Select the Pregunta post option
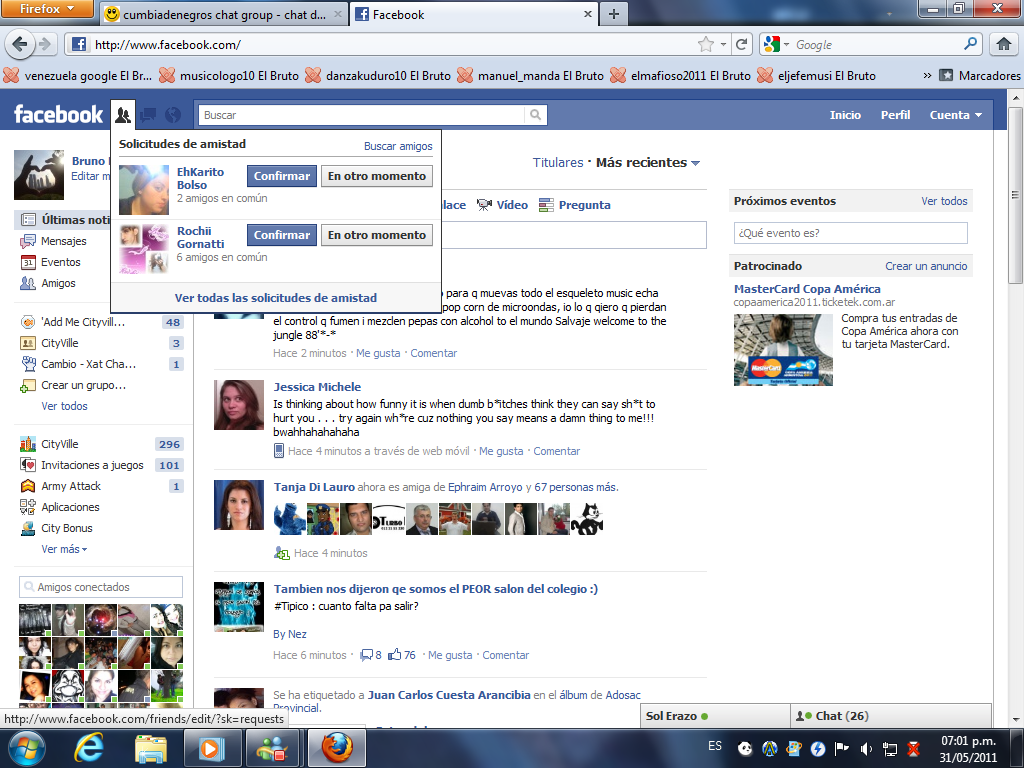The image size is (1024, 768). [x=575, y=205]
